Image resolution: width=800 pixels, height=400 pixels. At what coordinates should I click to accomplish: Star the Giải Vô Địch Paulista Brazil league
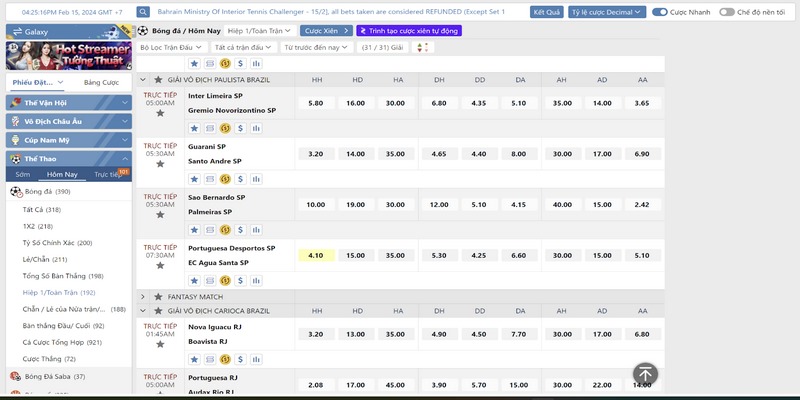(x=158, y=80)
